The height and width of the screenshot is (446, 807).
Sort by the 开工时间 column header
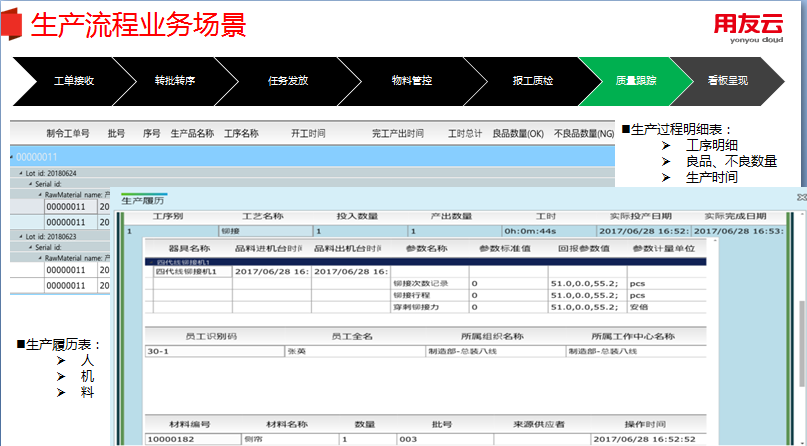point(308,133)
